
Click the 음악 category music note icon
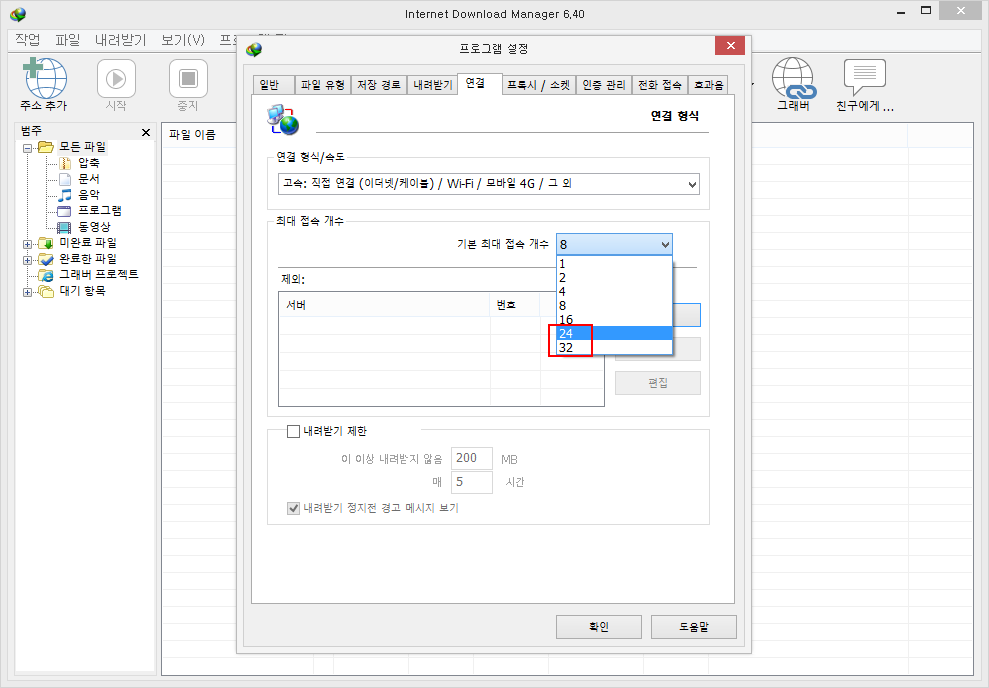tap(64, 195)
